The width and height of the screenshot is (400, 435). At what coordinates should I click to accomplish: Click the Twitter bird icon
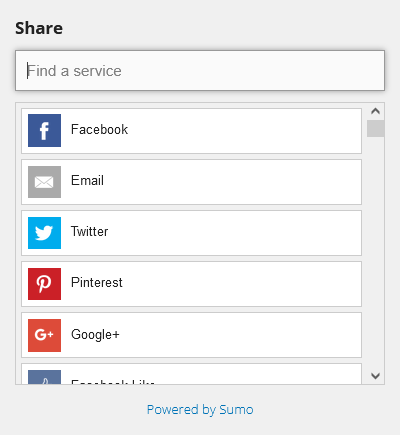(44, 233)
